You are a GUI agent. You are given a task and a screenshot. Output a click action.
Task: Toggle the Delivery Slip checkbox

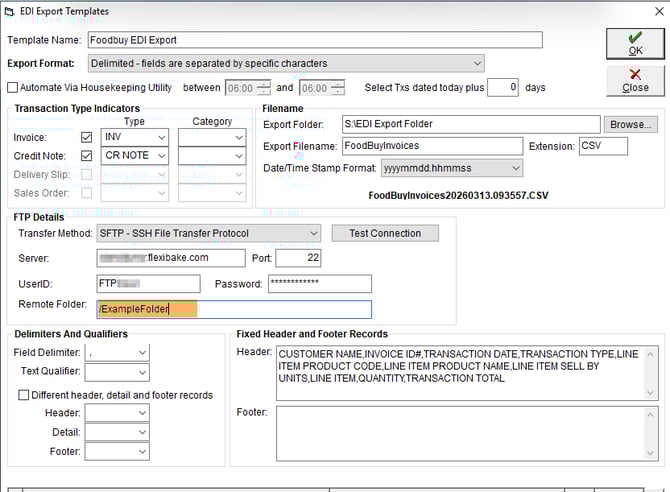tap(86, 174)
